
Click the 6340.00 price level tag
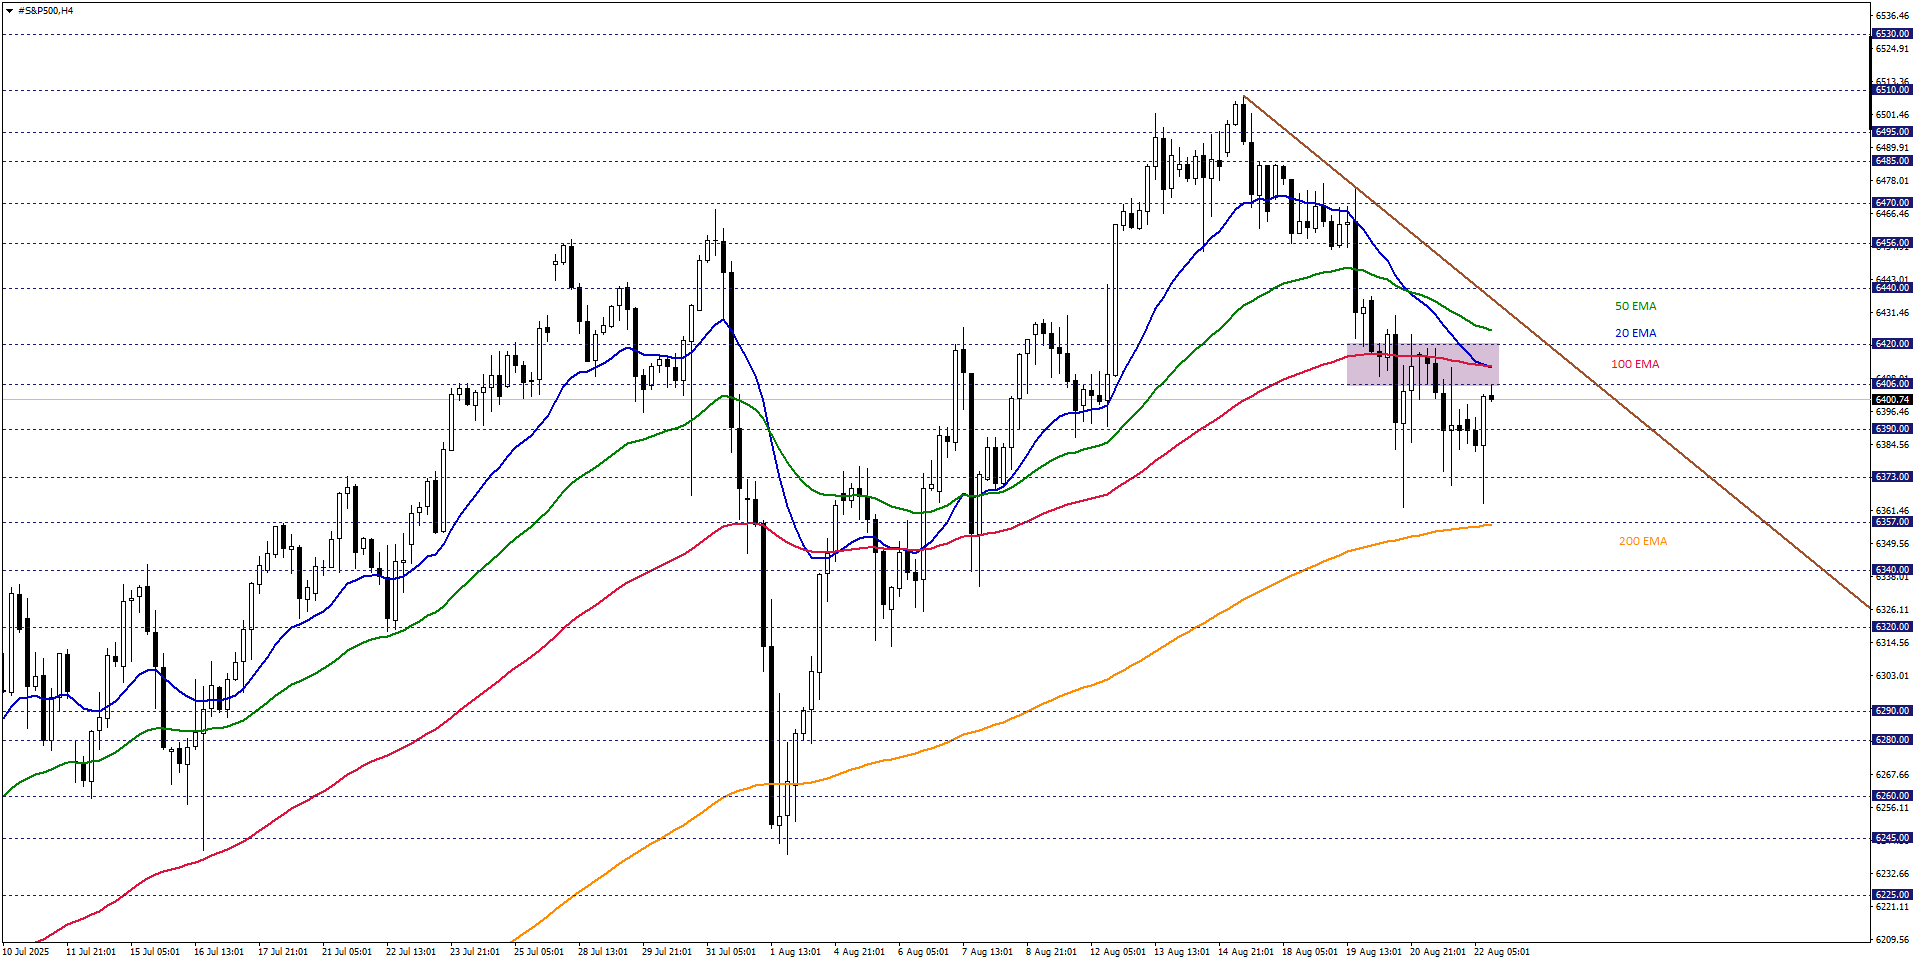pyautogui.click(x=1892, y=570)
